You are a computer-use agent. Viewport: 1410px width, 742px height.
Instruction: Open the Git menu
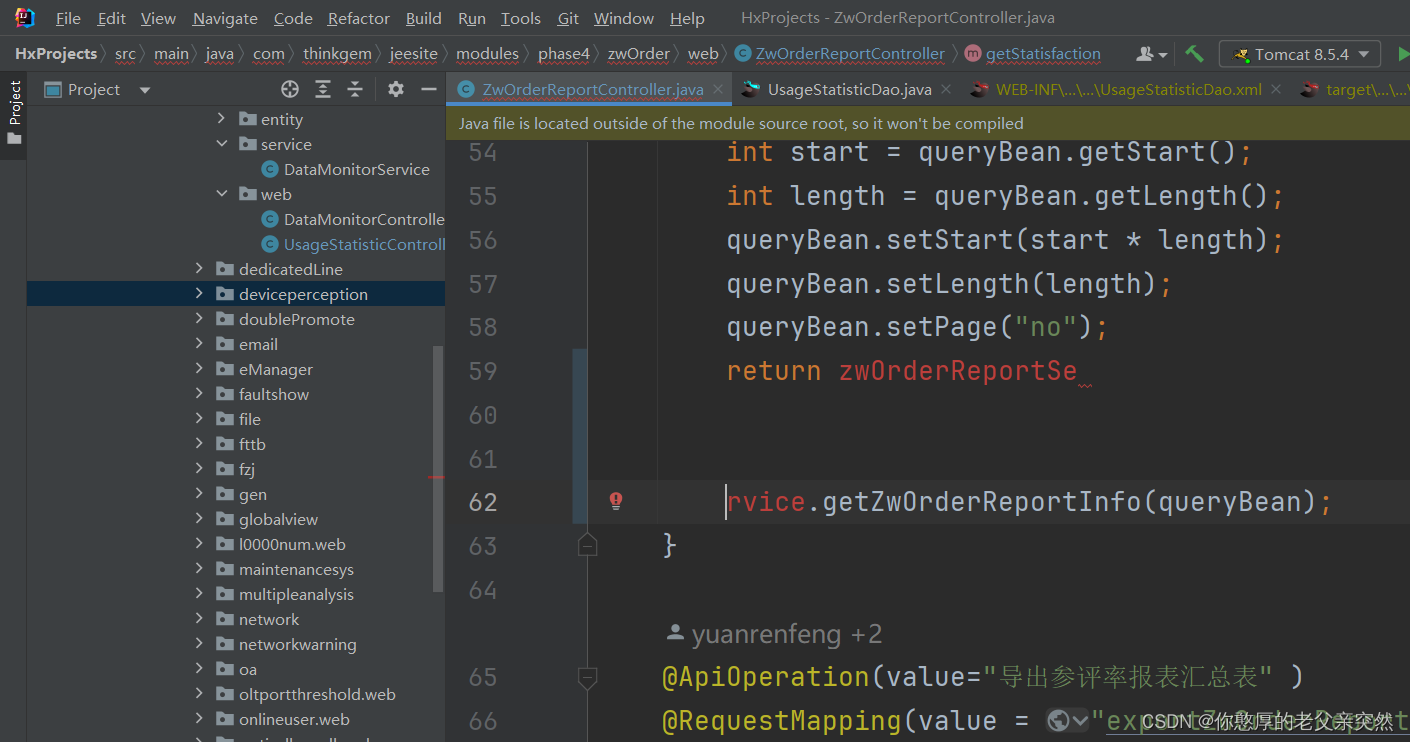click(x=568, y=18)
